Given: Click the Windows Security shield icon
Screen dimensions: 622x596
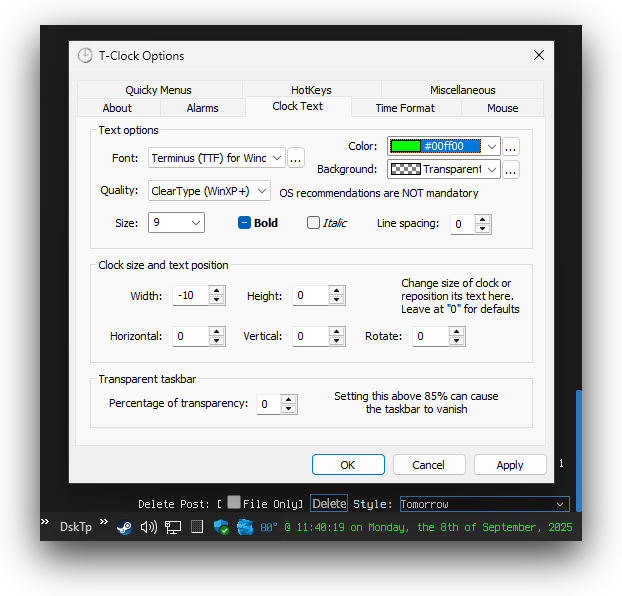Looking at the screenshot, I should point(221,527).
